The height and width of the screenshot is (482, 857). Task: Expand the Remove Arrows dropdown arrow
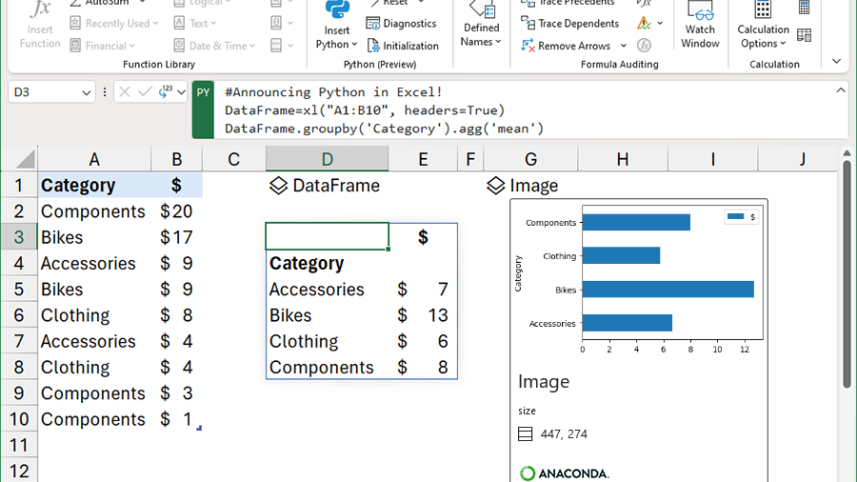pyautogui.click(x=624, y=46)
